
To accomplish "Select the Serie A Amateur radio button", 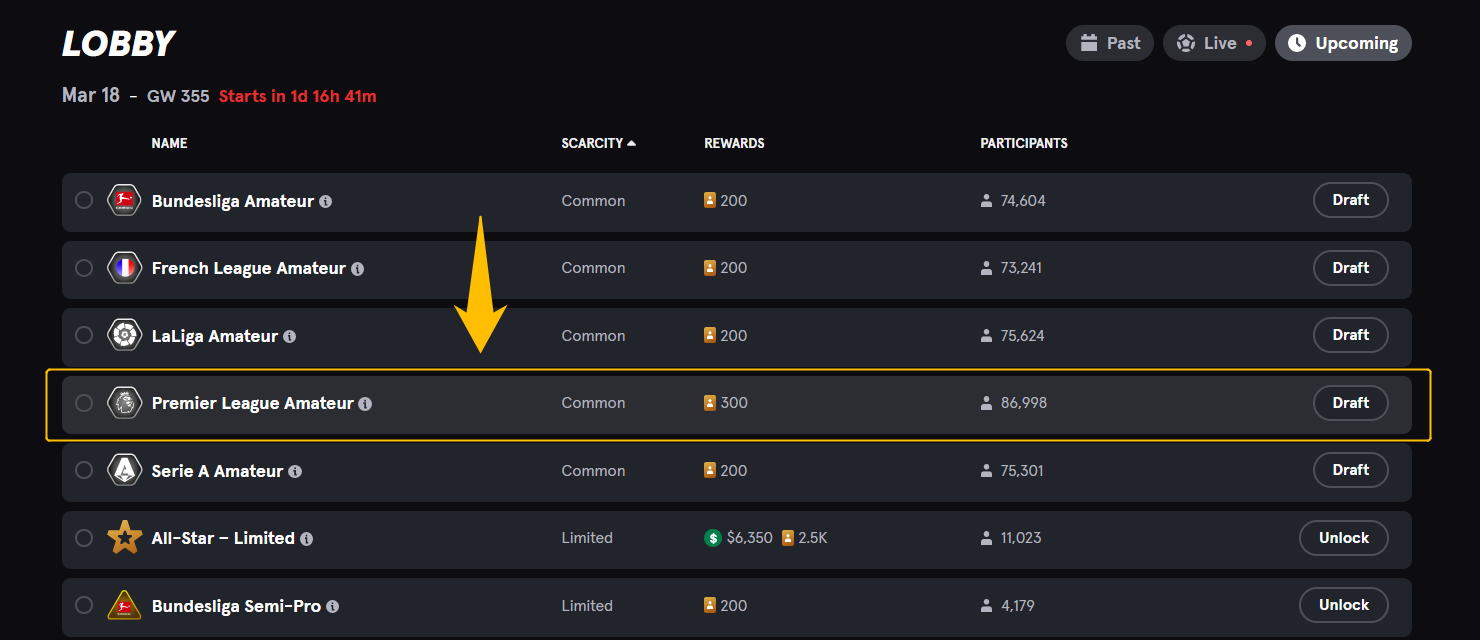I will [84, 470].
